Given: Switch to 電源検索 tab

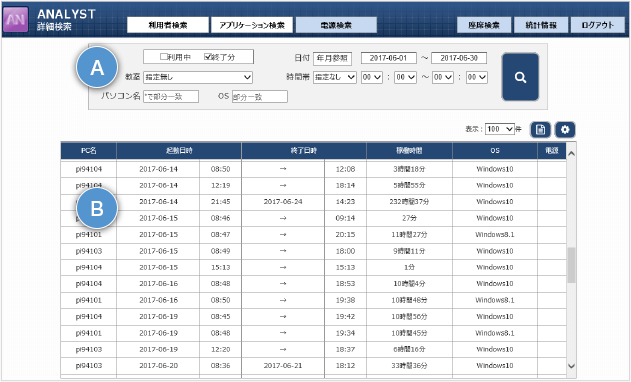Looking at the screenshot, I should (x=336, y=25).
